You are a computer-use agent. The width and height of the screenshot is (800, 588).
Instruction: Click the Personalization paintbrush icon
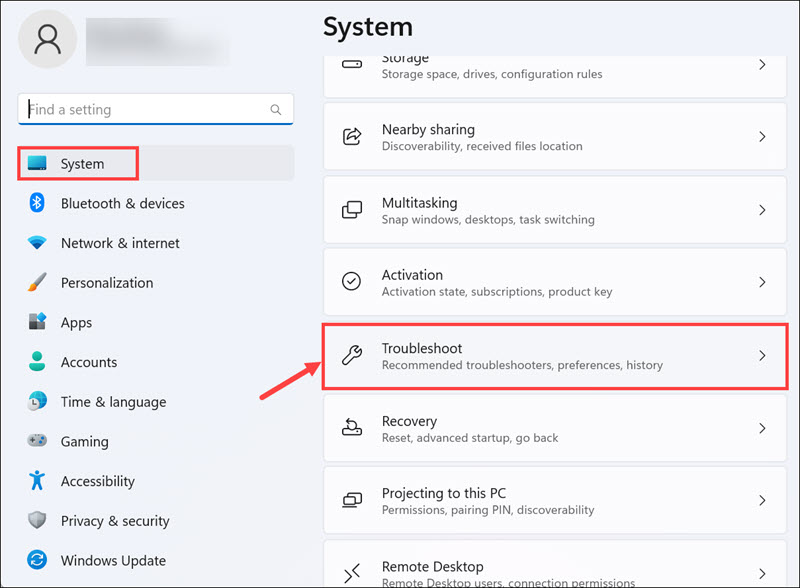click(x=37, y=283)
